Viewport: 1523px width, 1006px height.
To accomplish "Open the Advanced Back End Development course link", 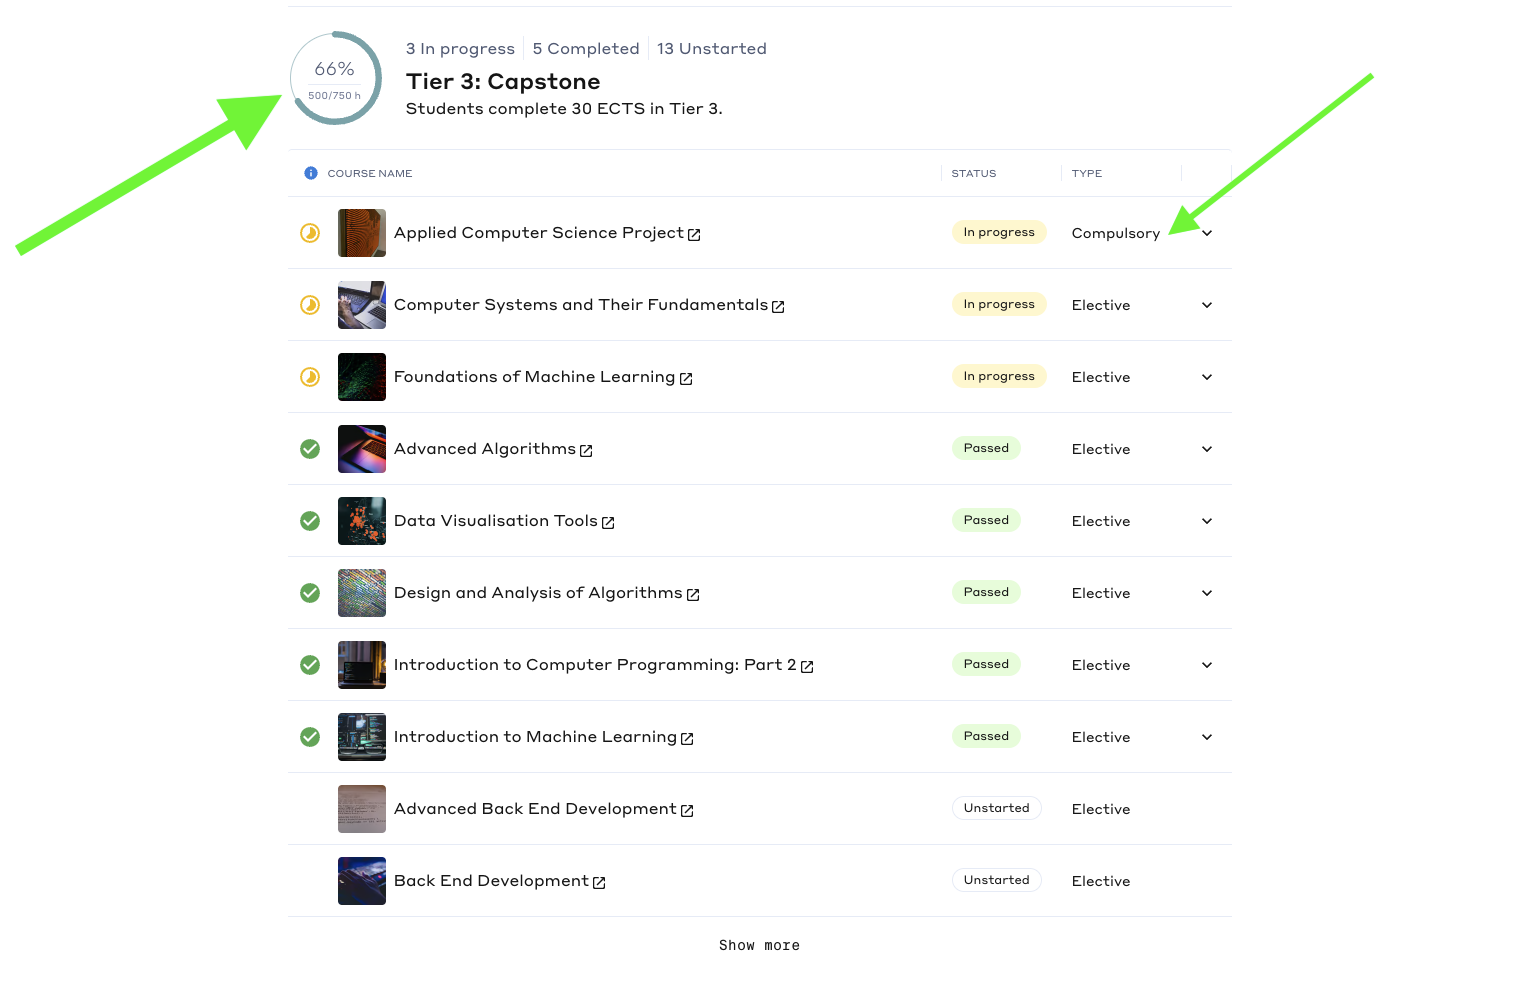I will pos(535,809).
